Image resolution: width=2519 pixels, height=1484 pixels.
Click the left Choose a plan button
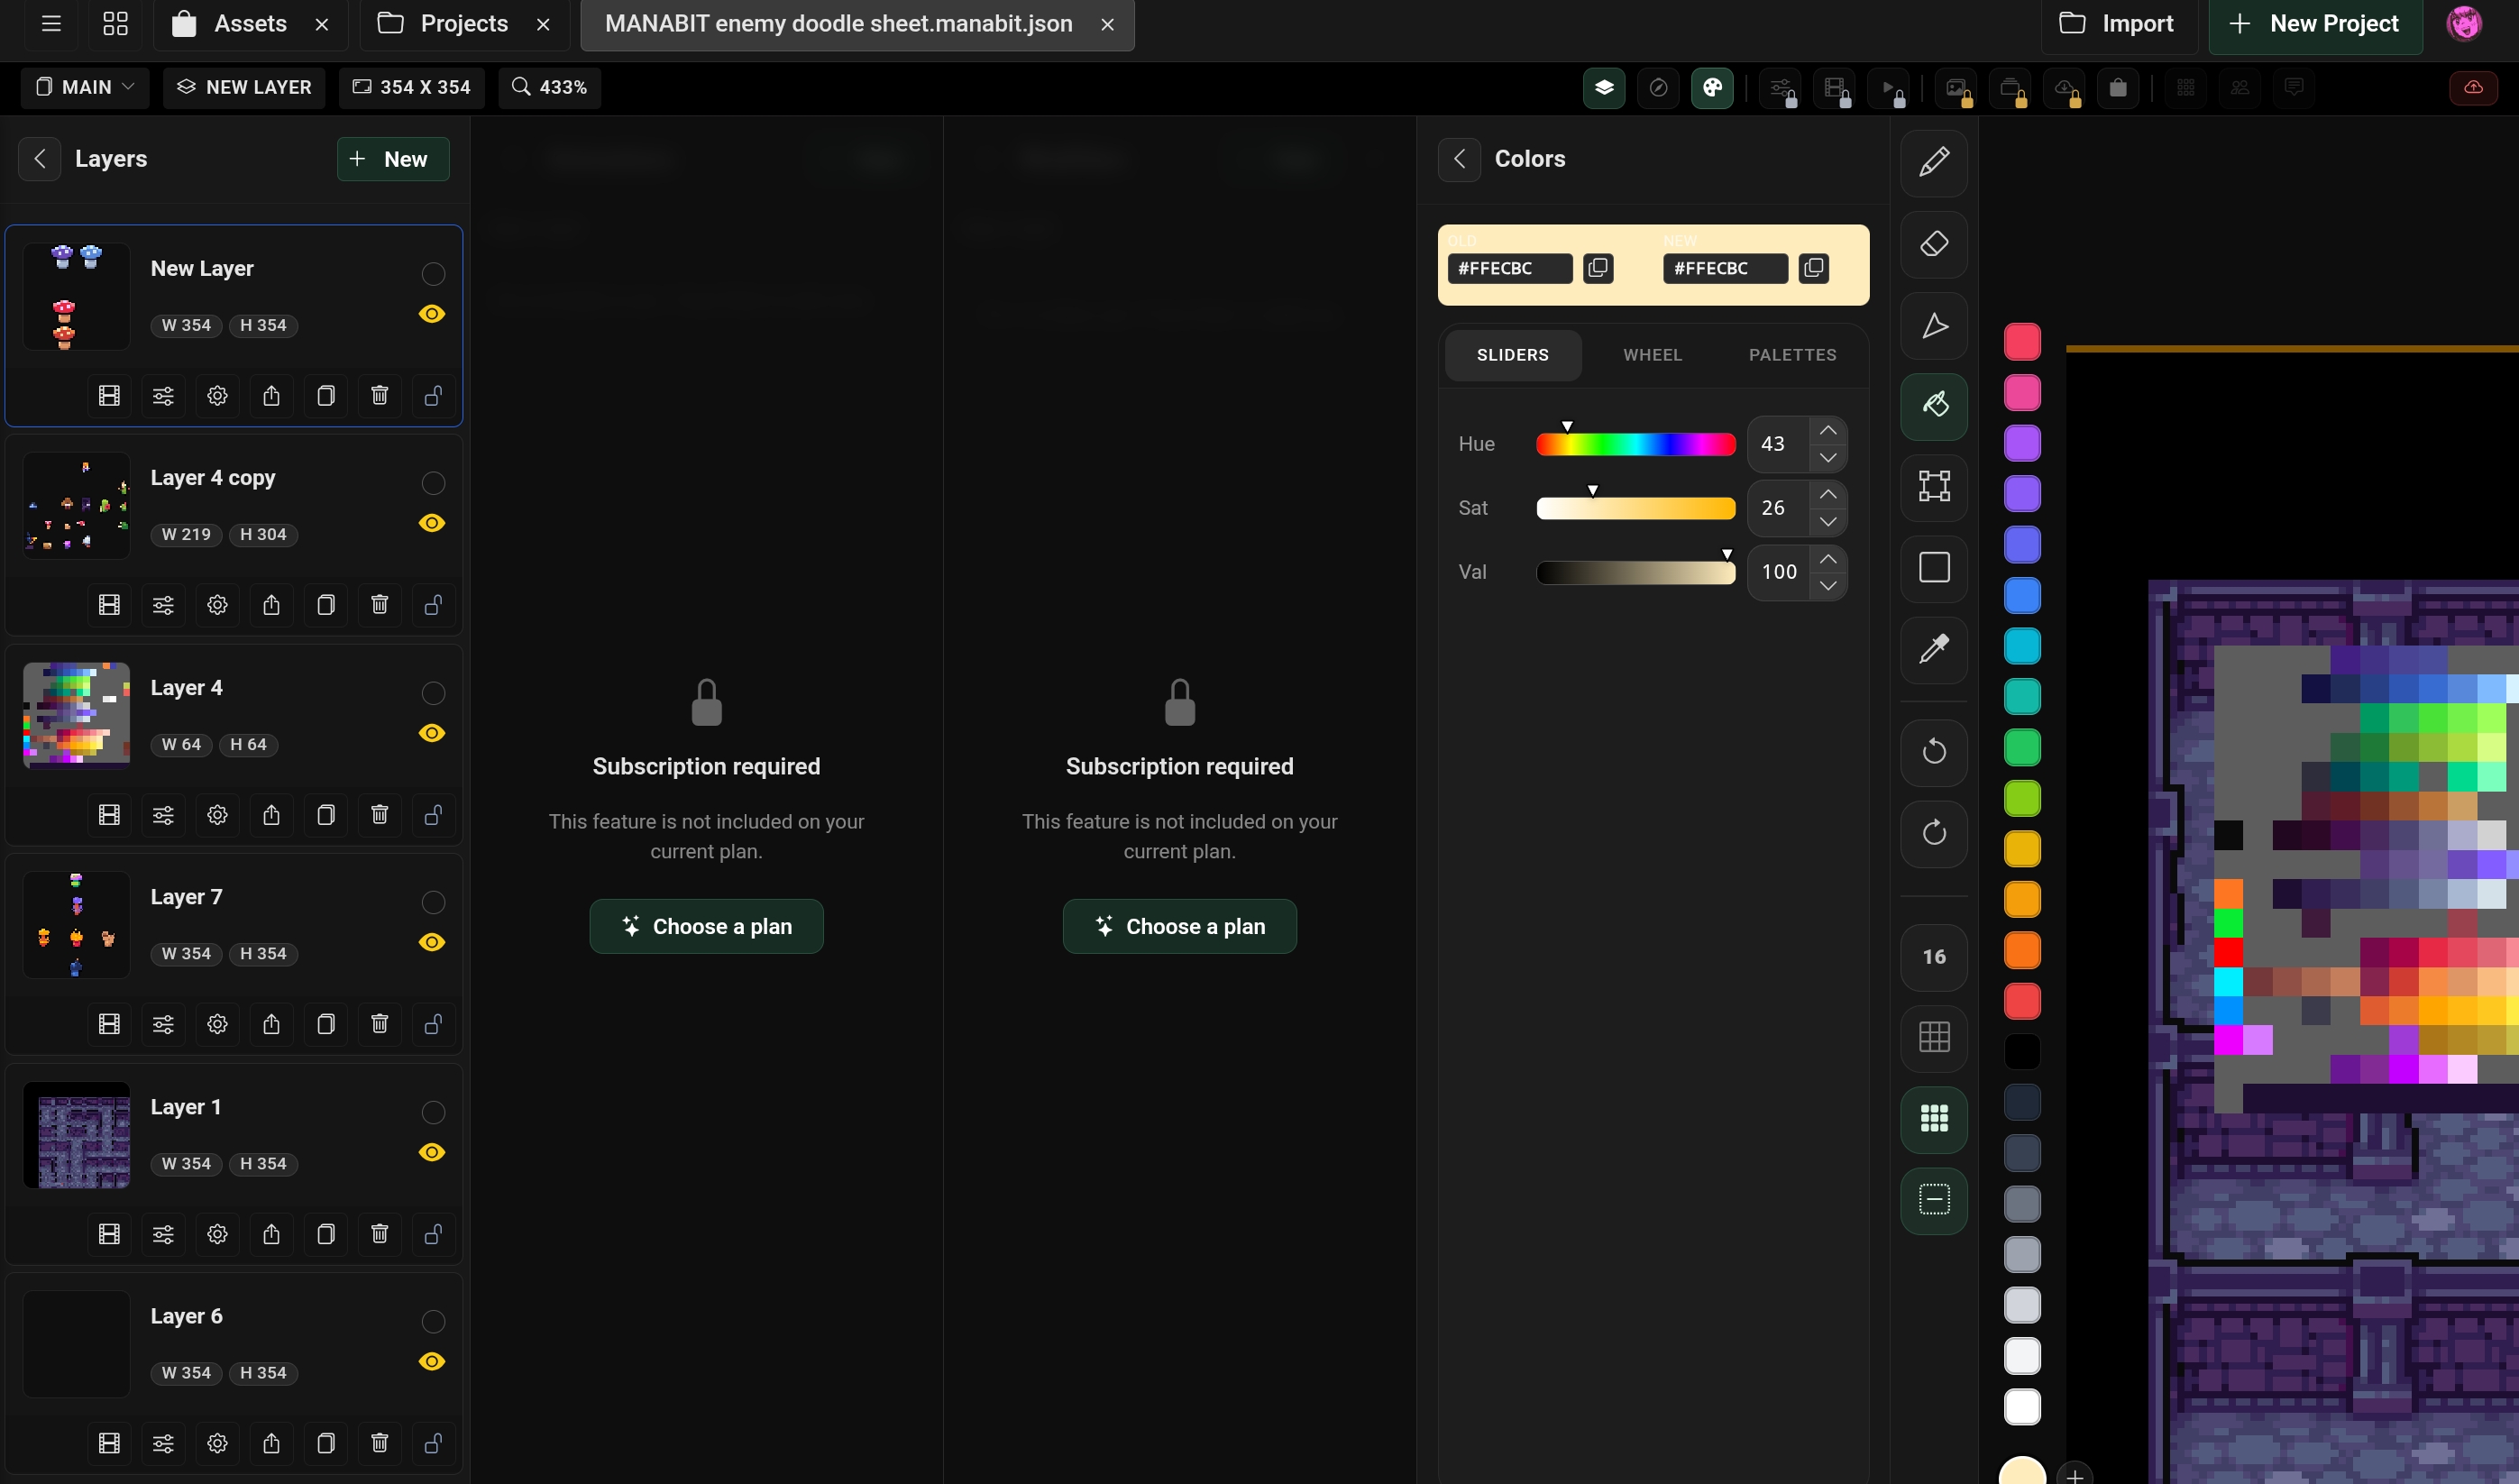tap(706, 926)
